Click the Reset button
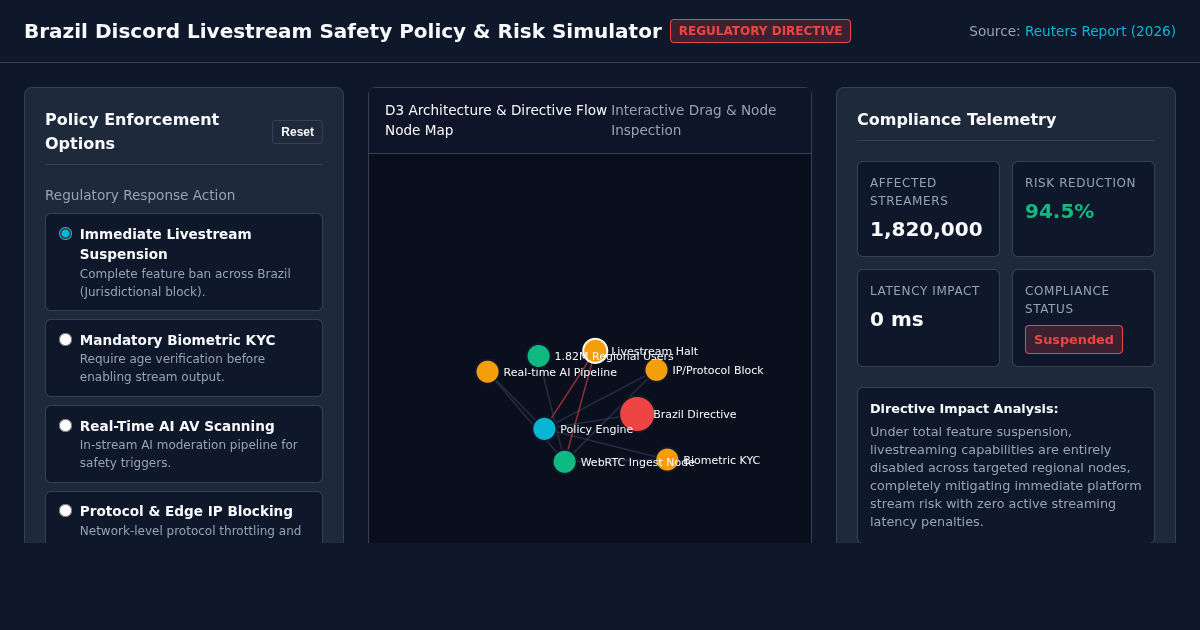This screenshot has height=630, width=1200. 297,132
